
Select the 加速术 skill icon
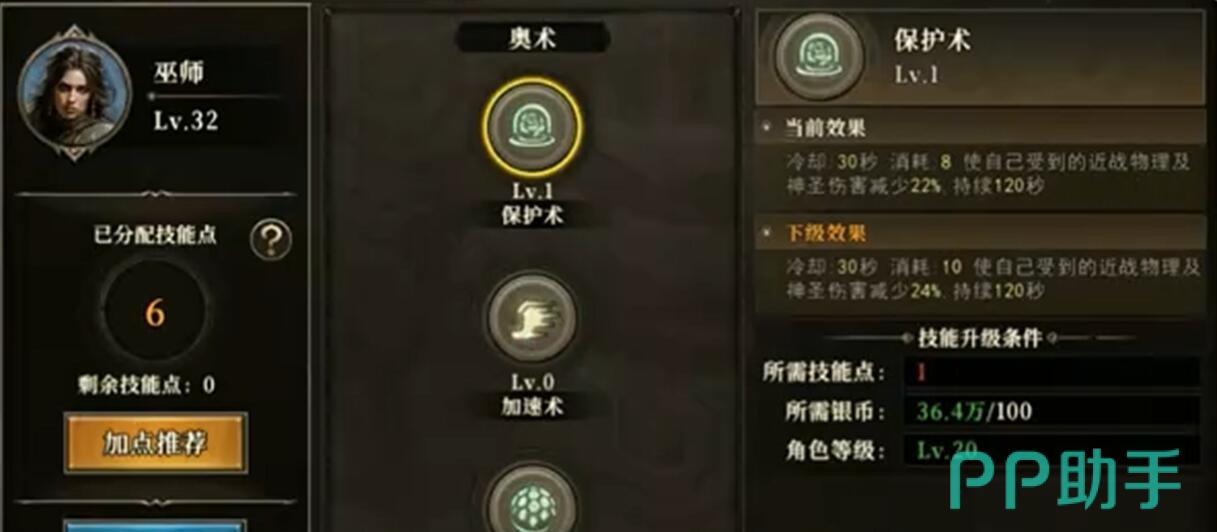click(531, 320)
